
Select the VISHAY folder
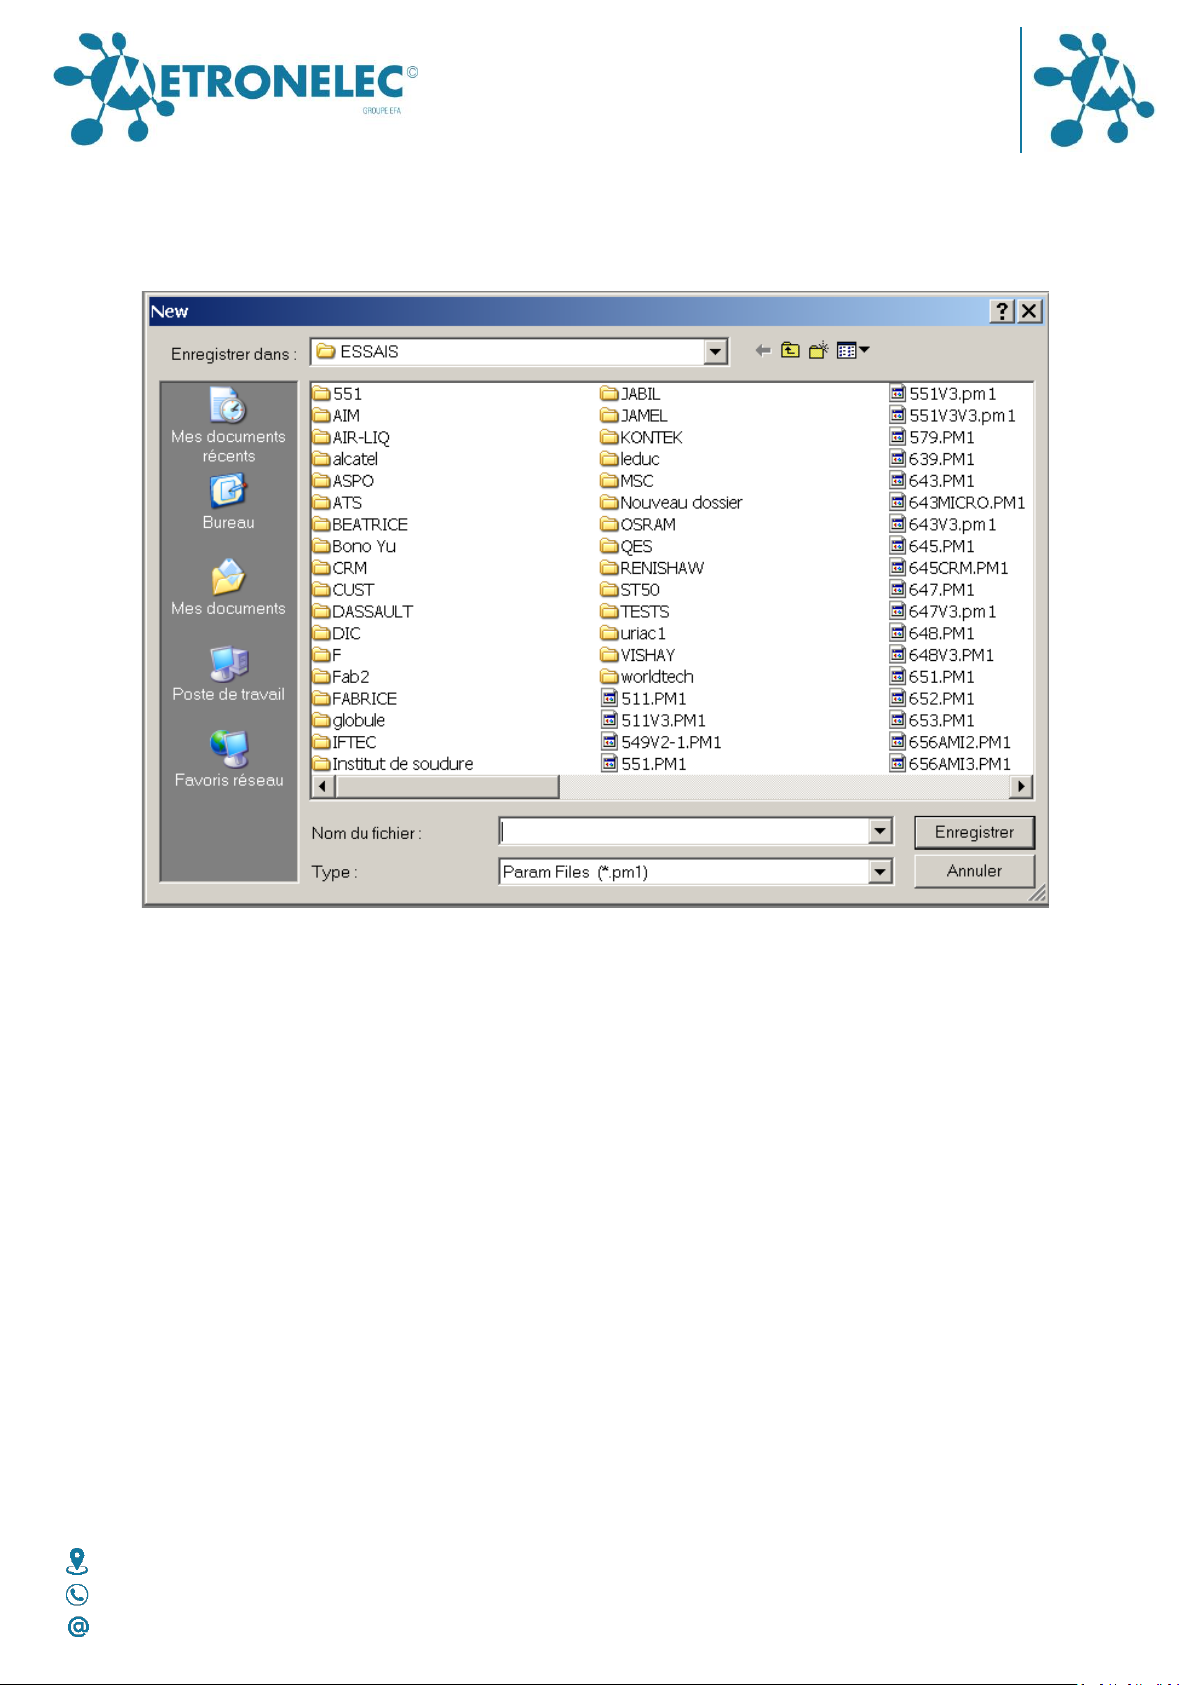[x=638, y=655]
